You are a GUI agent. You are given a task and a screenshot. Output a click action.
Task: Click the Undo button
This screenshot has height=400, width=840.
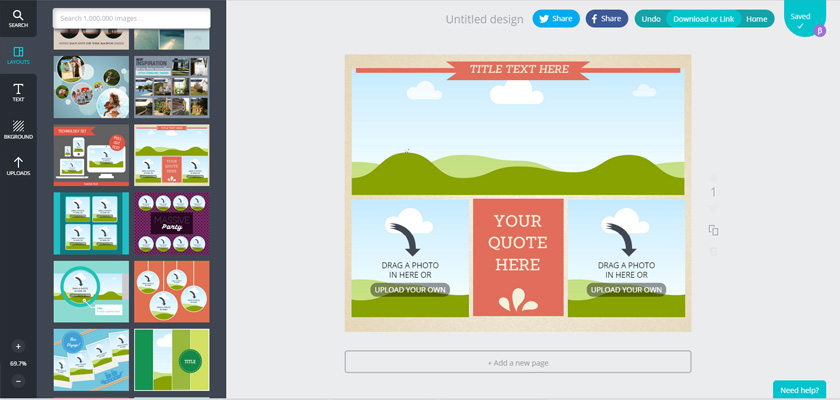650,19
